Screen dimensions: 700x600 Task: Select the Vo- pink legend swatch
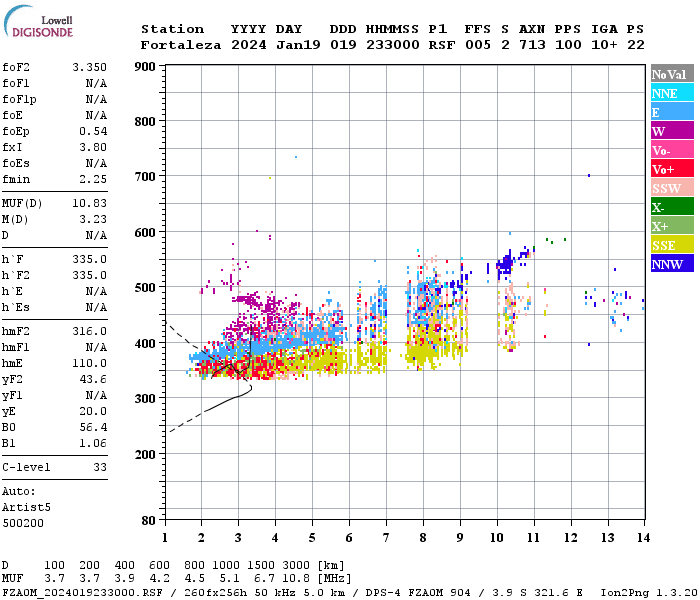672,150
